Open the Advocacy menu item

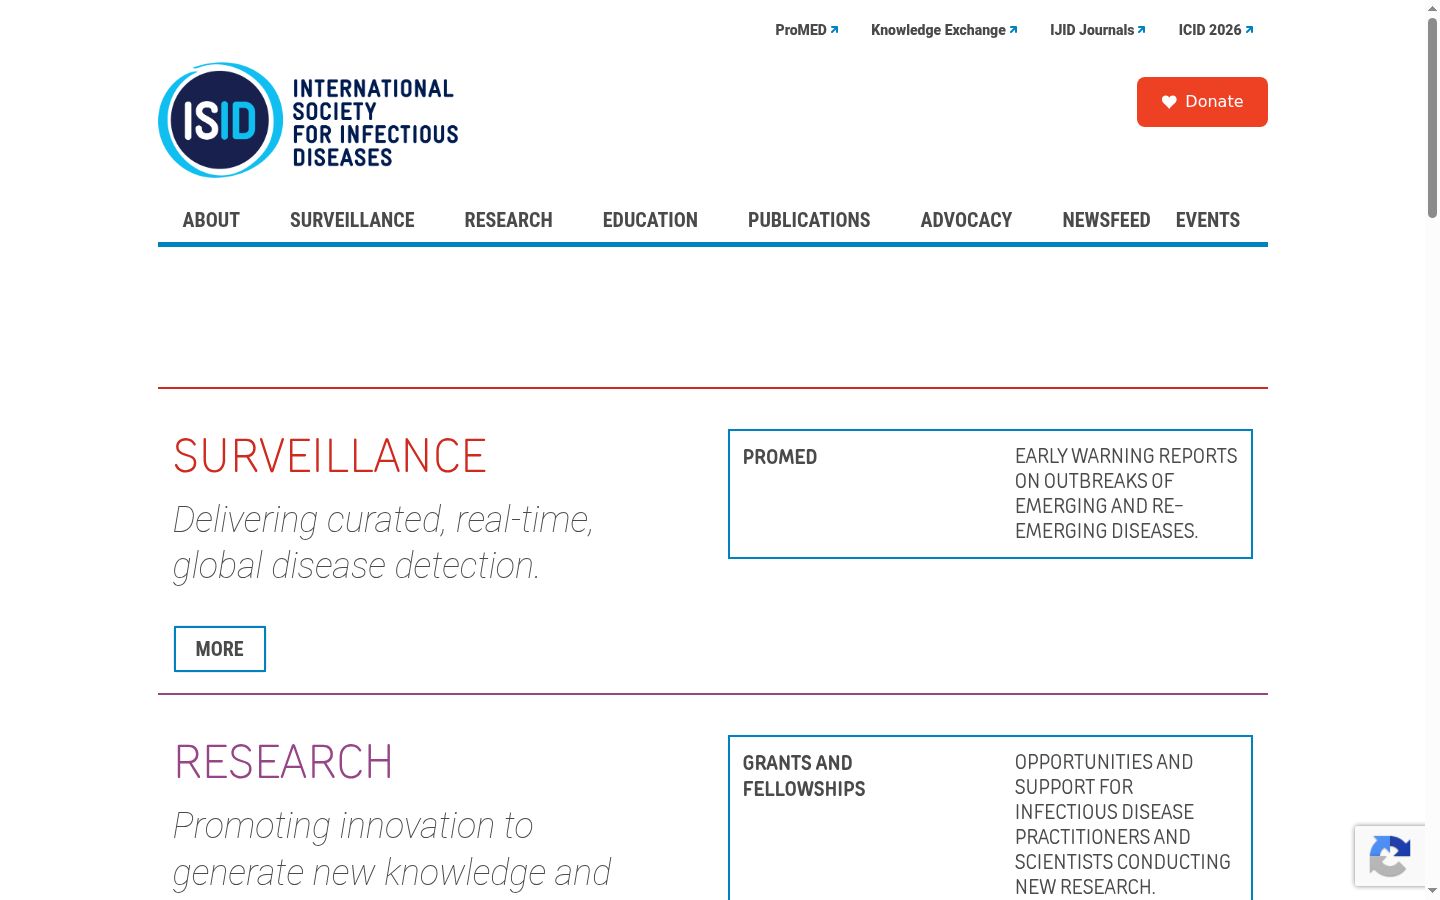tap(966, 220)
